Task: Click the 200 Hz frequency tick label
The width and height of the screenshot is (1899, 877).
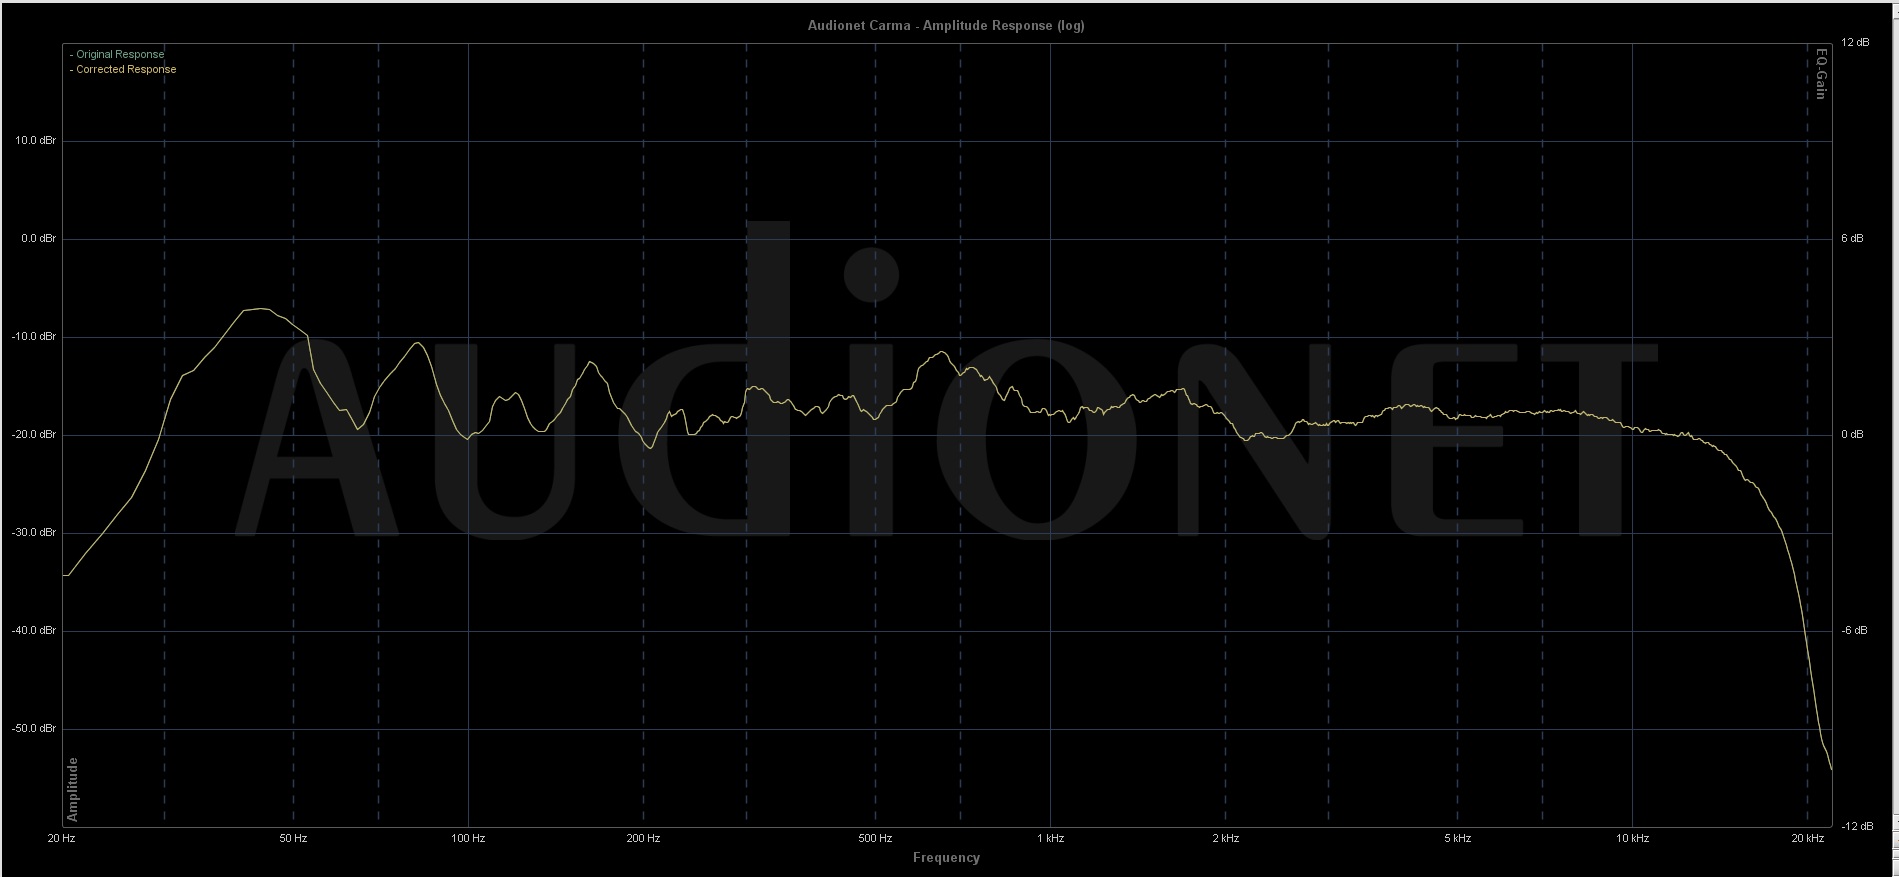Action: pos(643,838)
